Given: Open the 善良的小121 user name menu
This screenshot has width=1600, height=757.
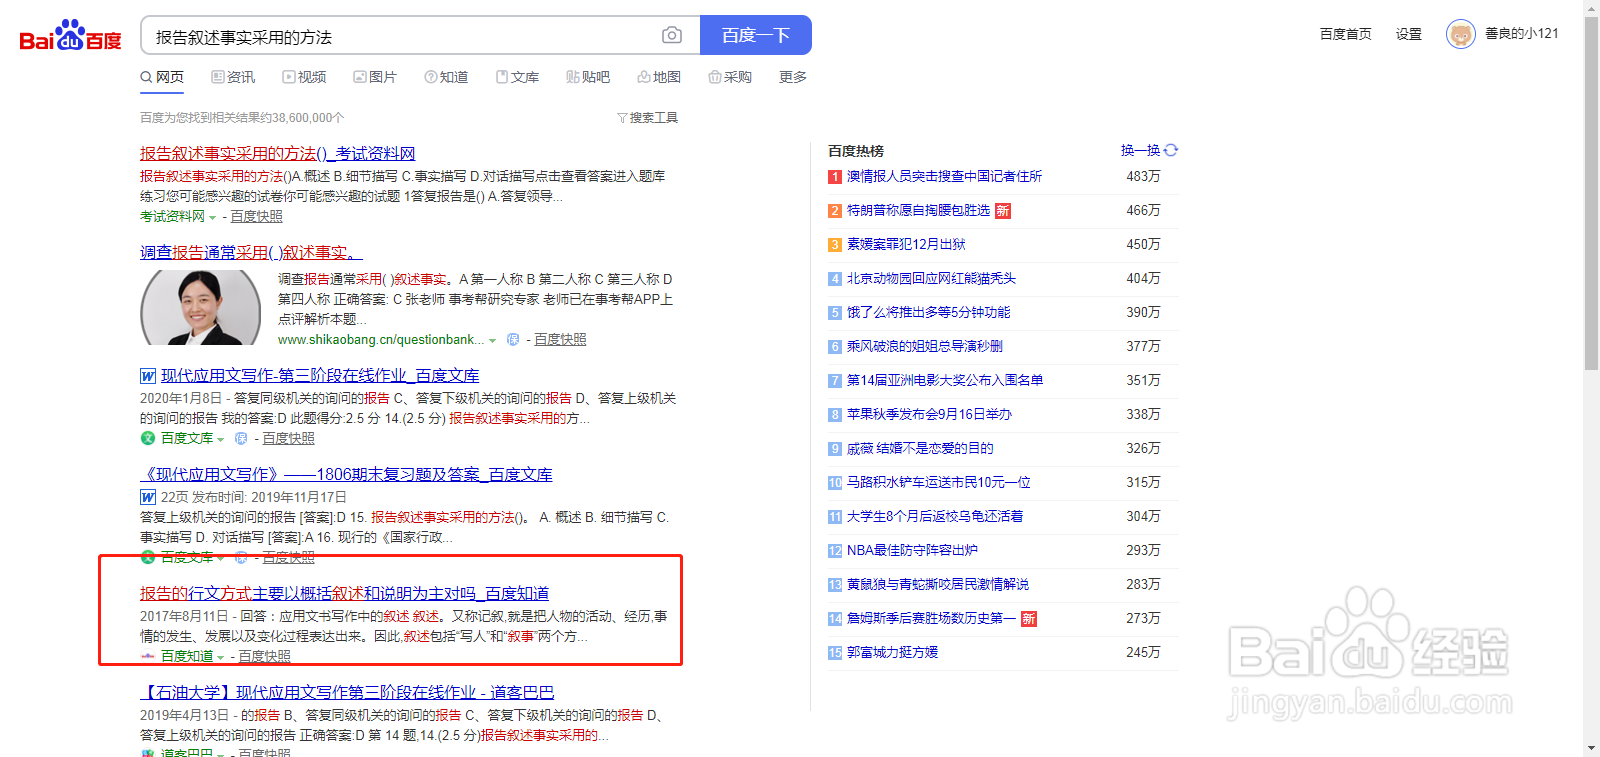Looking at the screenshot, I should point(1521,33).
